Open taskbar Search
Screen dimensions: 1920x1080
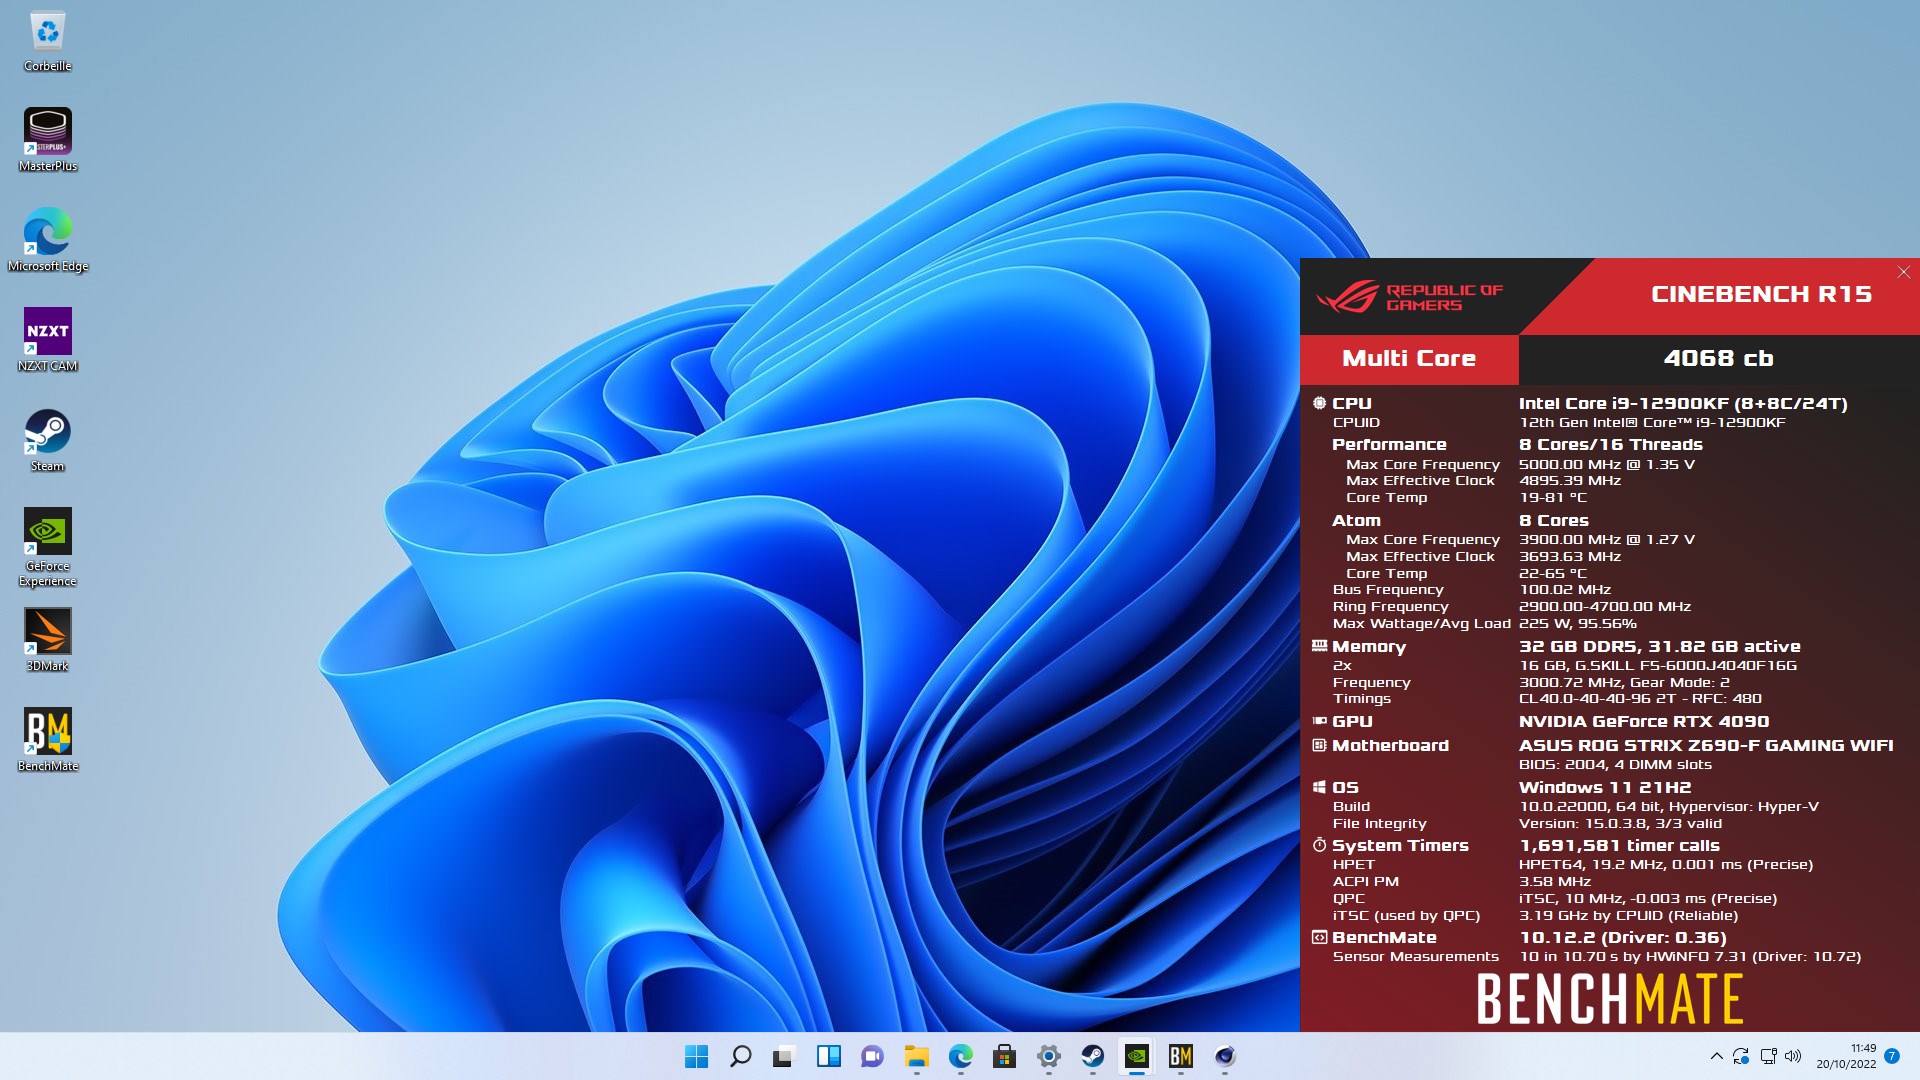tap(740, 1056)
